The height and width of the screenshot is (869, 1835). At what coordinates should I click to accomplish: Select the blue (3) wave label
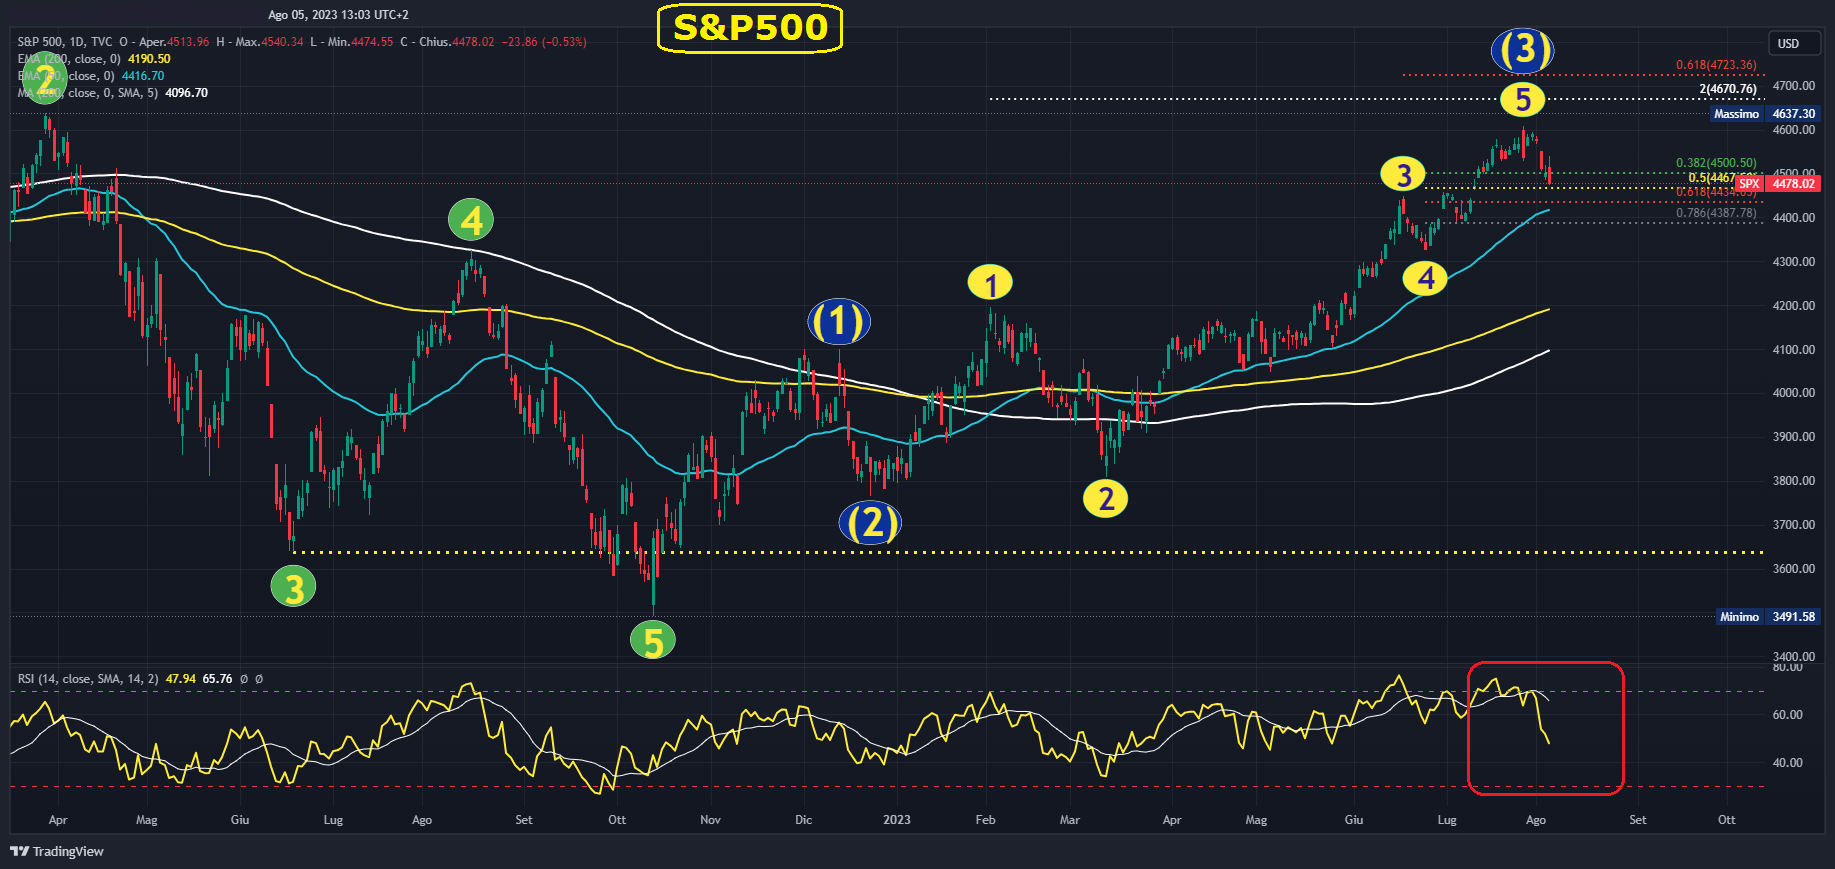(1522, 50)
